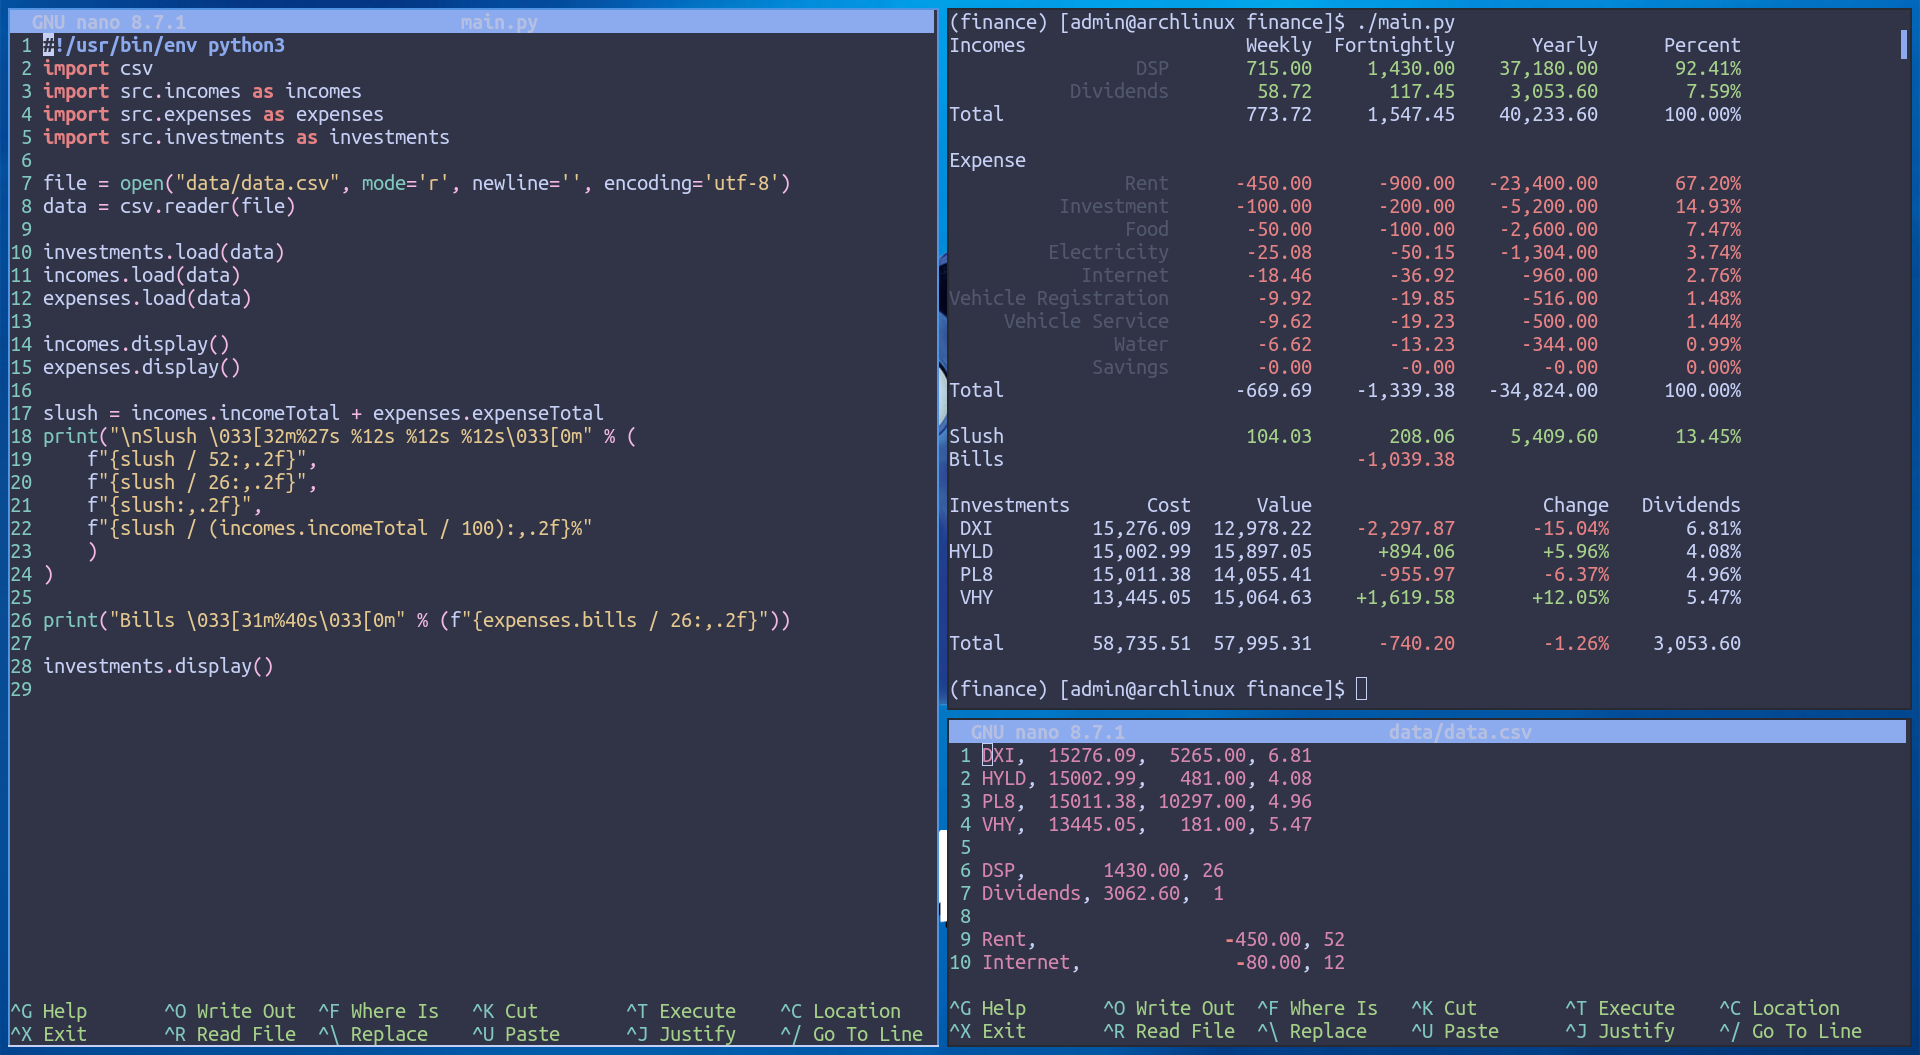Select ^/ Go To Line in data.csv editor
This screenshot has height=1055, width=1920.
[1791, 1031]
